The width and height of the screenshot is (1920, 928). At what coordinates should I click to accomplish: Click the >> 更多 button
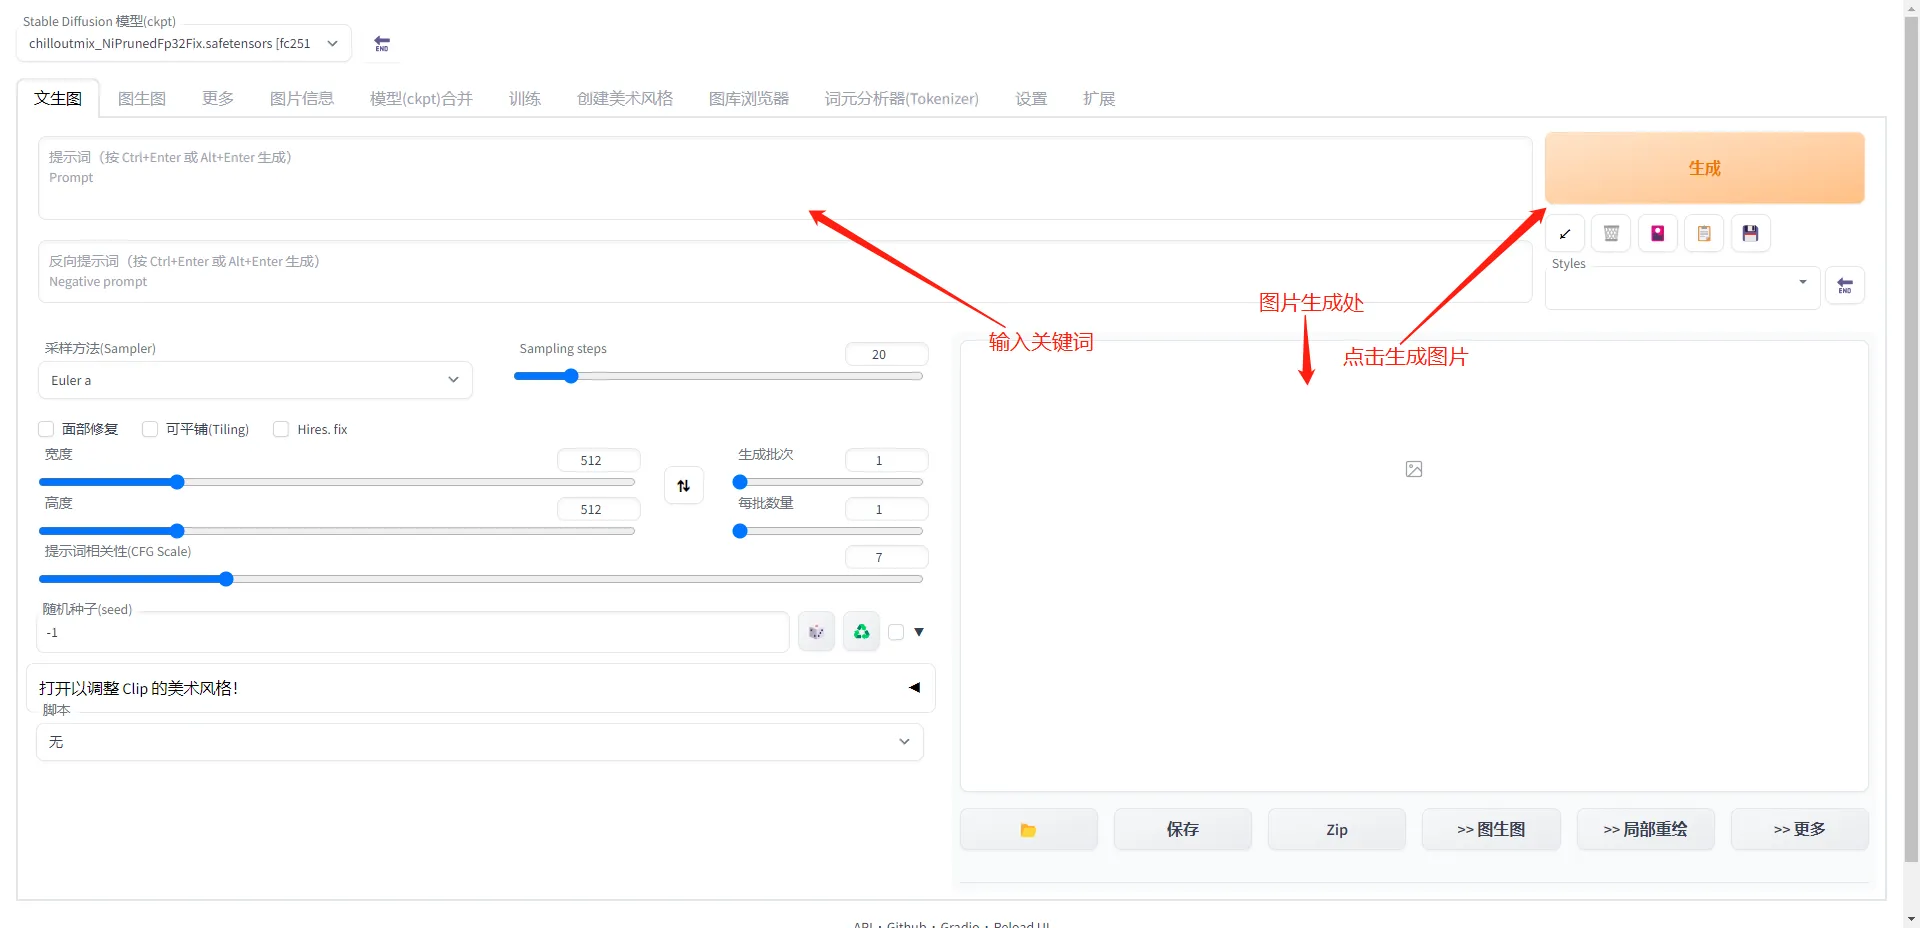(x=1800, y=830)
